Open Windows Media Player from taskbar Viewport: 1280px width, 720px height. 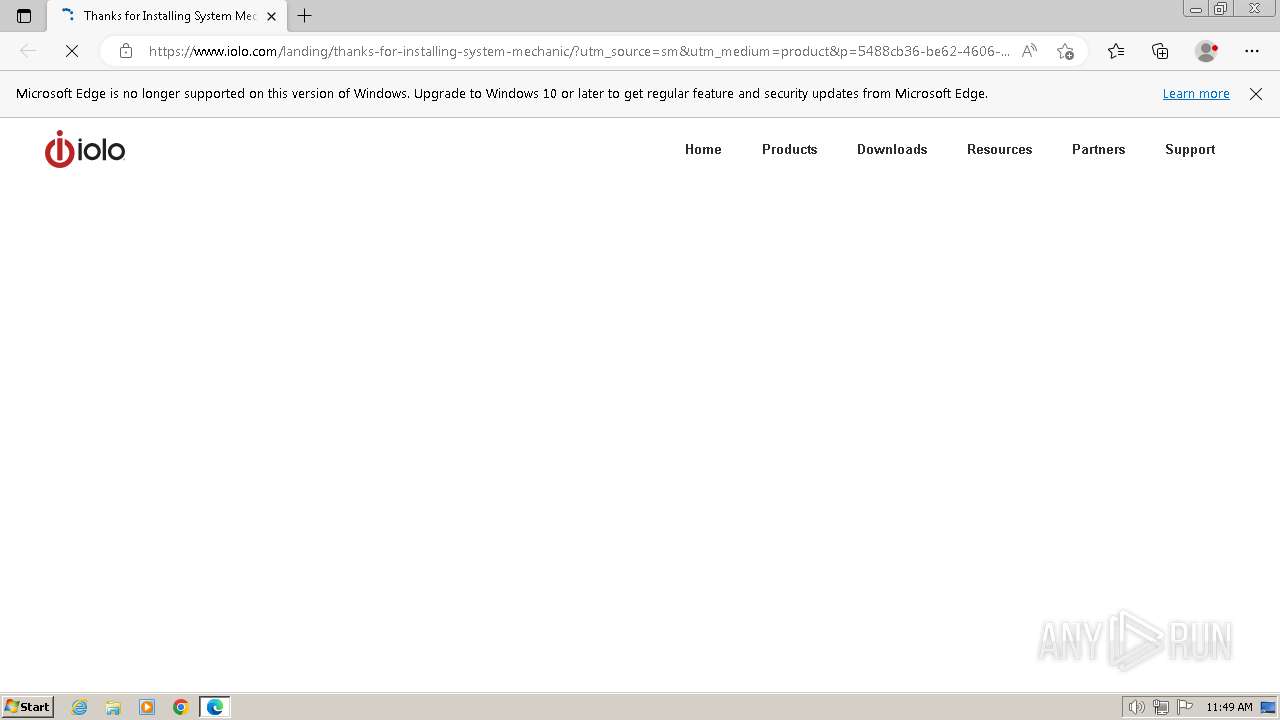[x=147, y=707]
